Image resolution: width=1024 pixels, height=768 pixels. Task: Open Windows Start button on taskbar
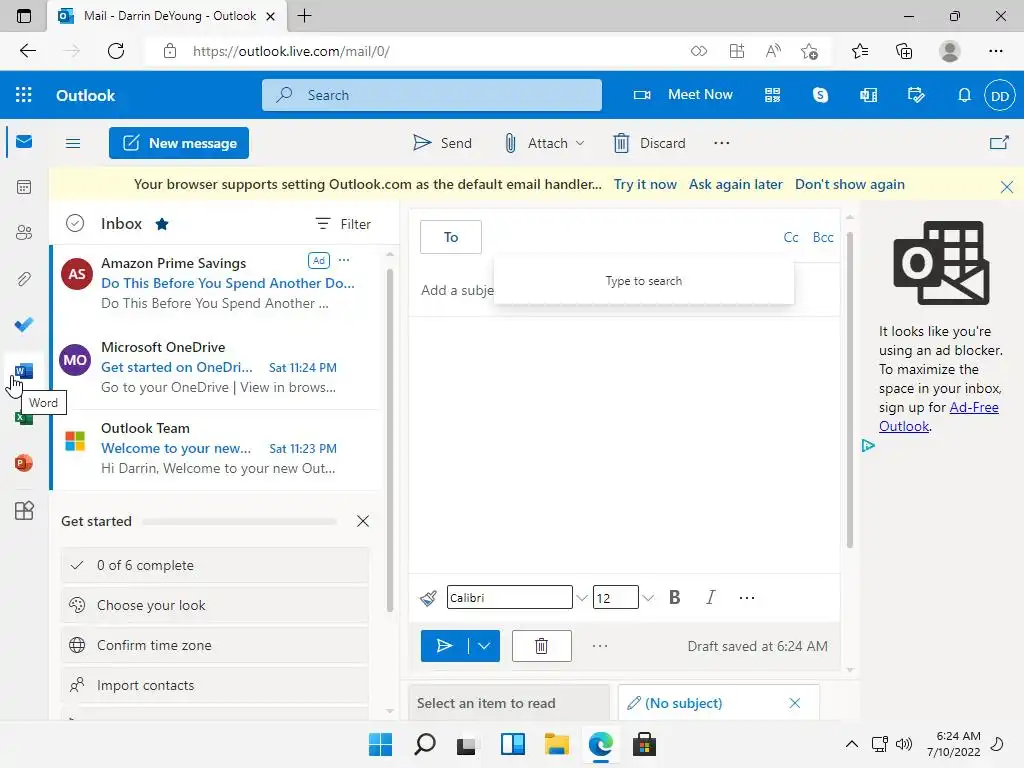point(380,744)
